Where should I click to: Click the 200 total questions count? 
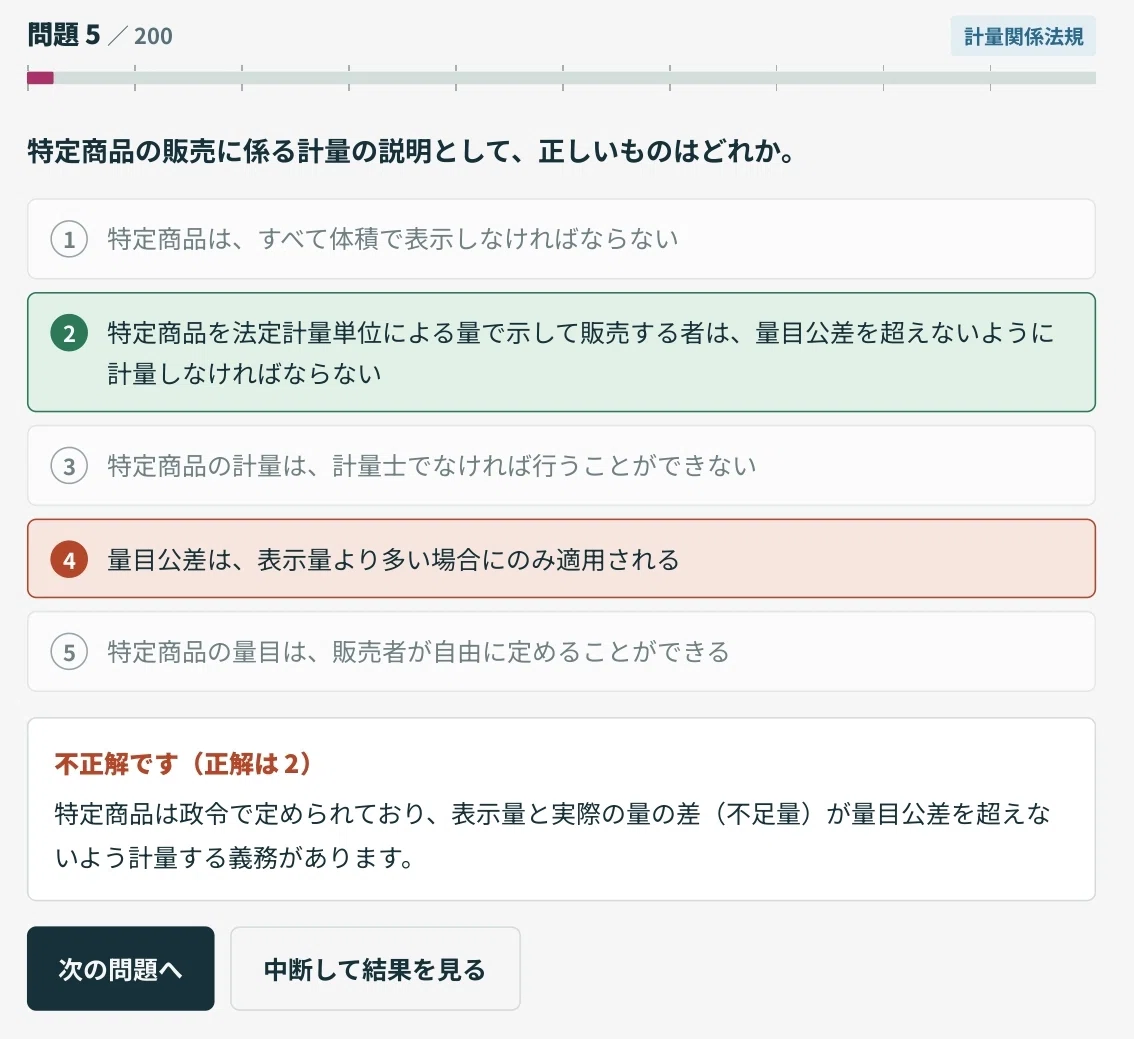click(x=153, y=36)
